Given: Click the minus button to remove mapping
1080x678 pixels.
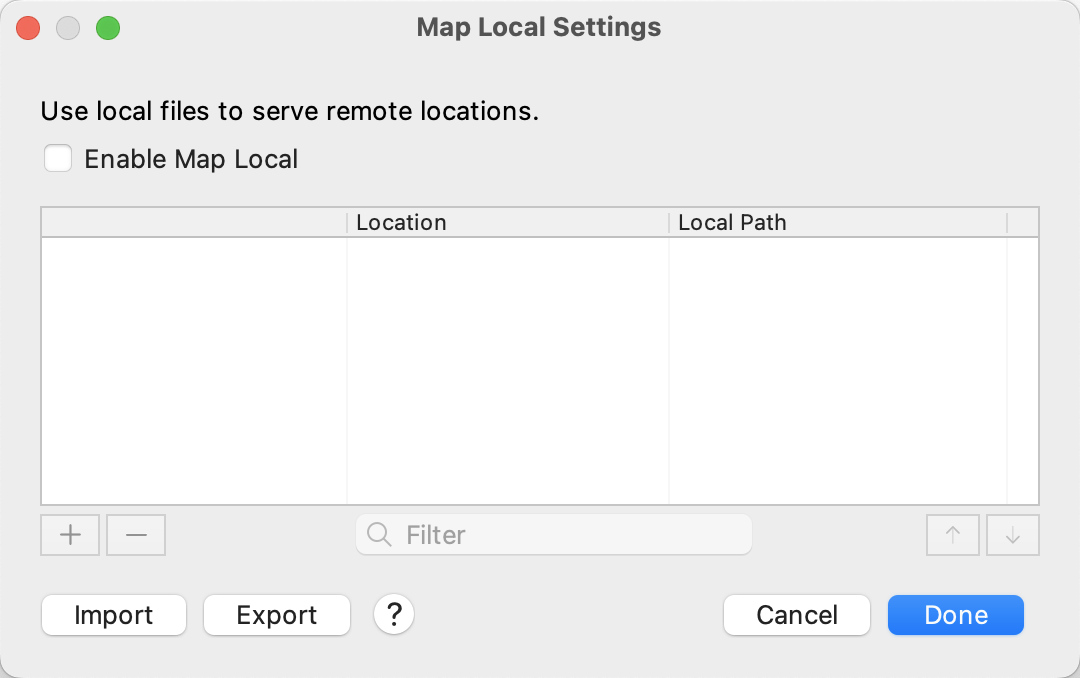Looking at the screenshot, I should [x=136, y=535].
